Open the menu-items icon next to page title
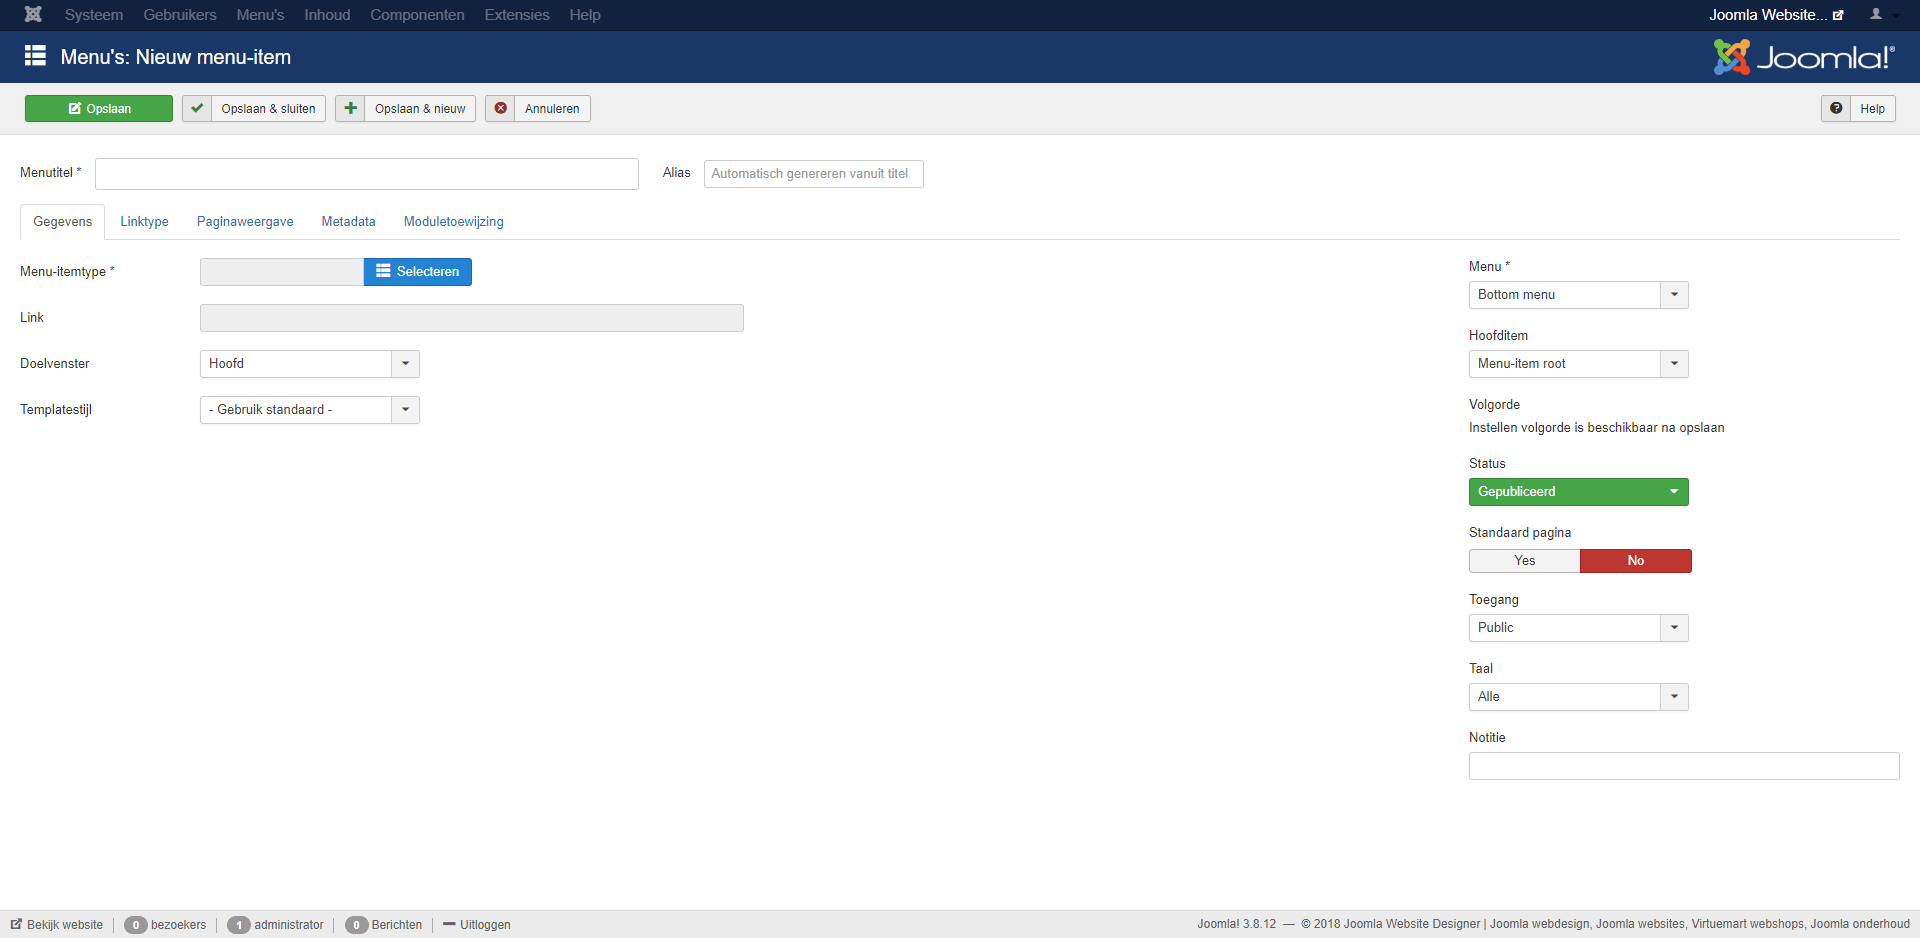Viewport: 1920px width, 938px height. (35, 56)
